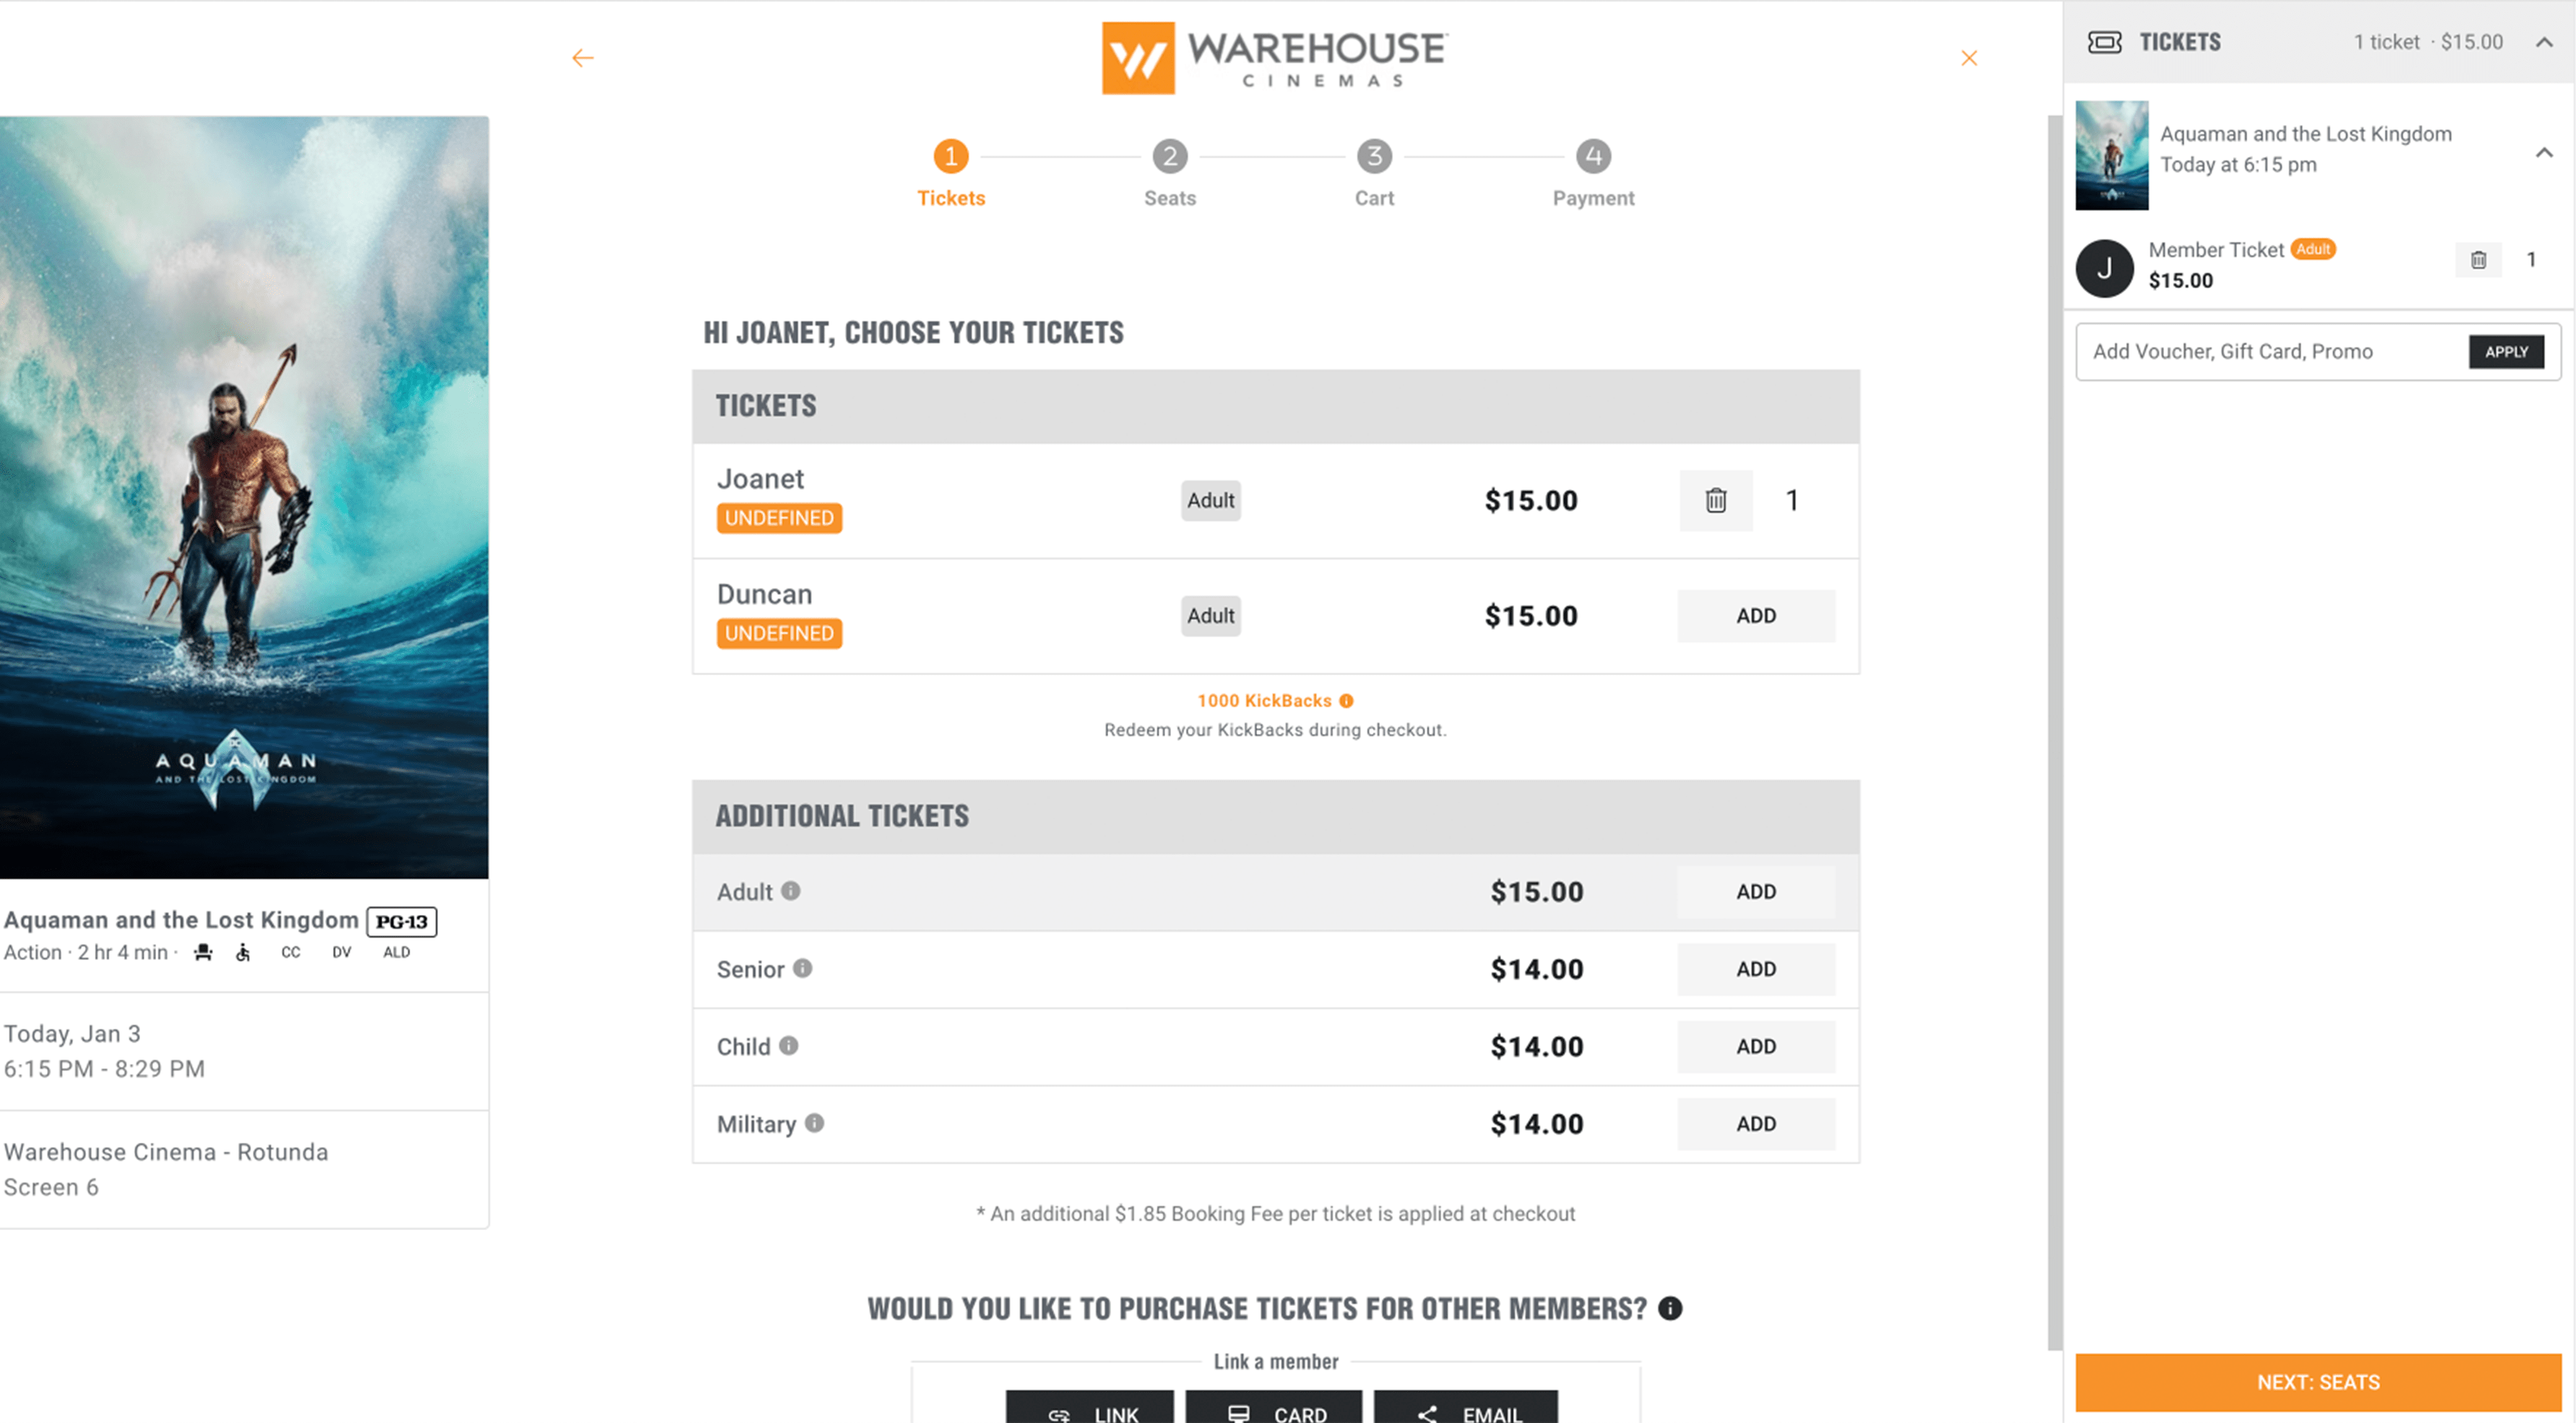Add a Military ticket
The image size is (2576, 1423).
click(1756, 1124)
